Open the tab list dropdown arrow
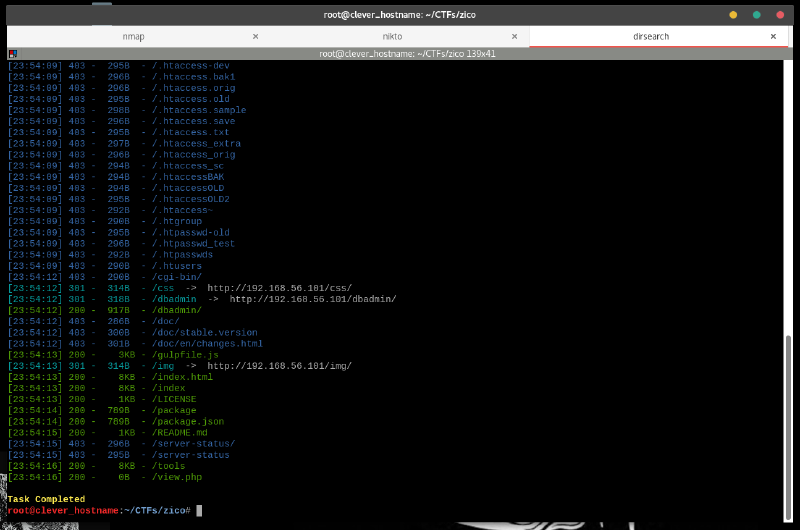The height and width of the screenshot is (530, 800). [x=791, y=36]
